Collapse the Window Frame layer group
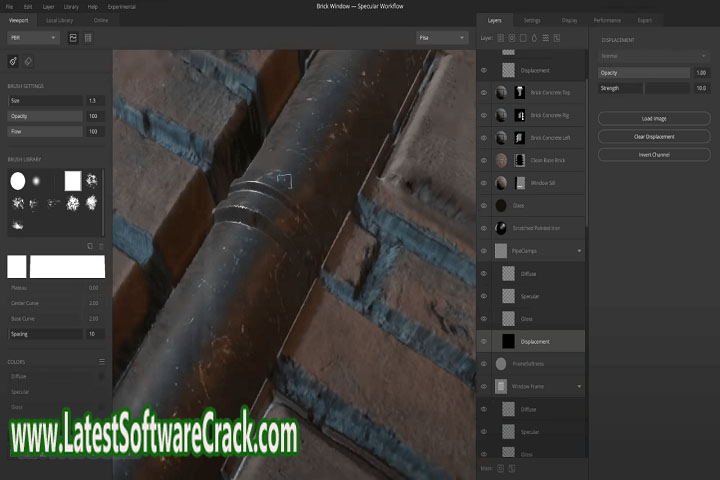This screenshot has height=480, width=720. click(580, 386)
